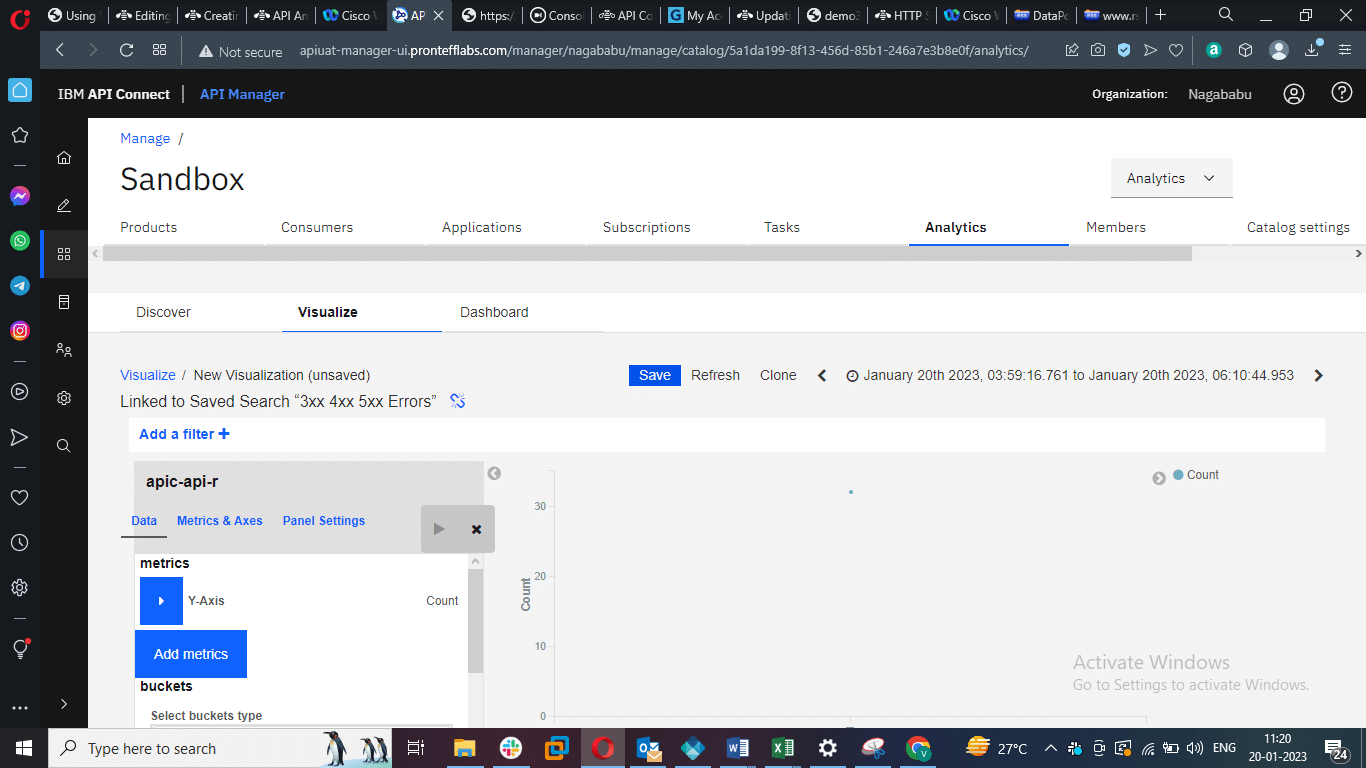Select the Metrics & Axes tab
This screenshot has width=1366, height=768.
tap(220, 521)
